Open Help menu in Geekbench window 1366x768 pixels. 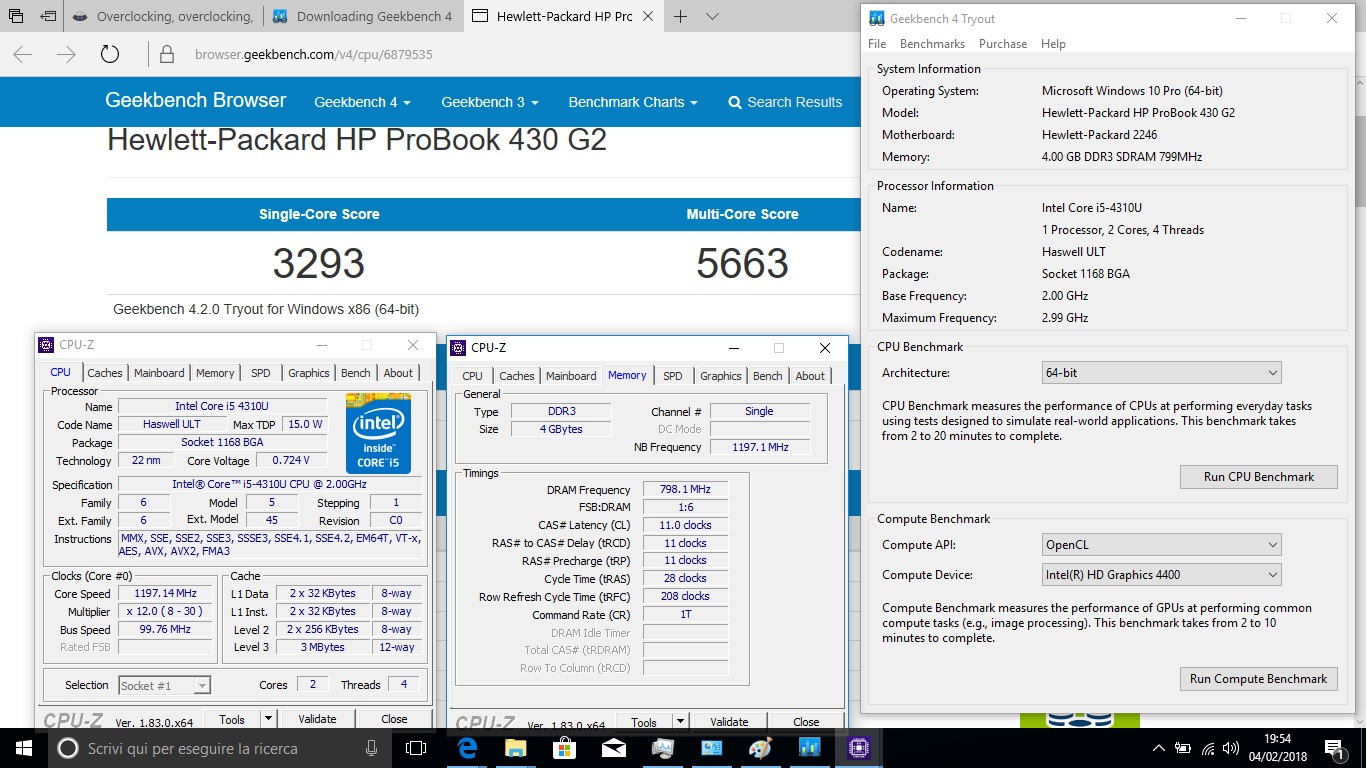pos(1053,44)
